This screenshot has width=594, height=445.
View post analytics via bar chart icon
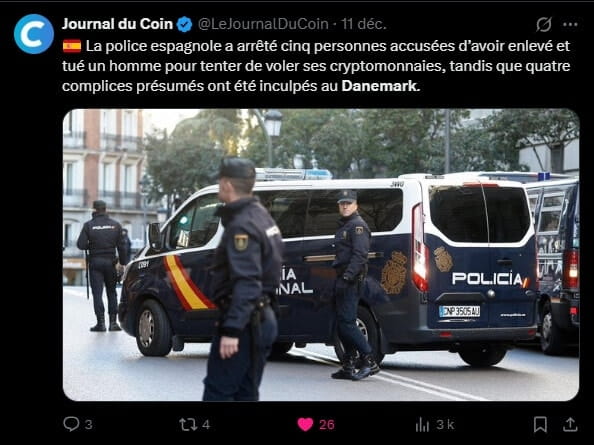click(x=422, y=425)
